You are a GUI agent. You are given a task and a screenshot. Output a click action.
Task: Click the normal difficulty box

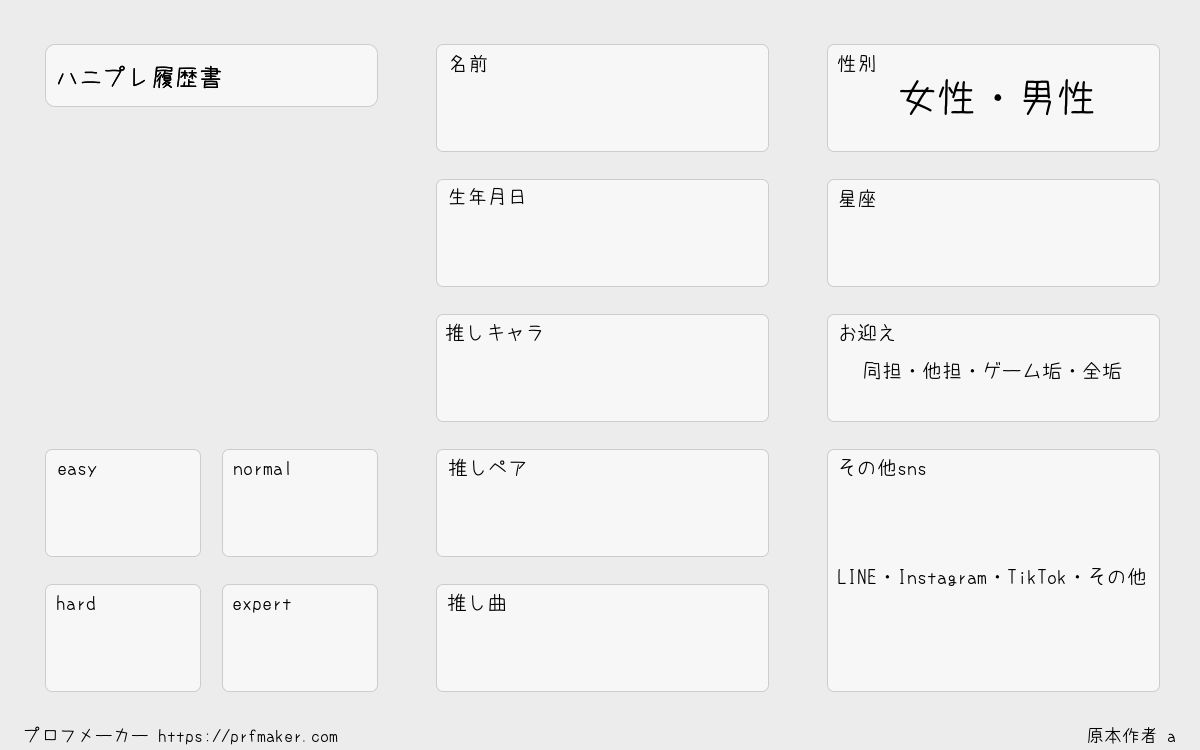300,503
